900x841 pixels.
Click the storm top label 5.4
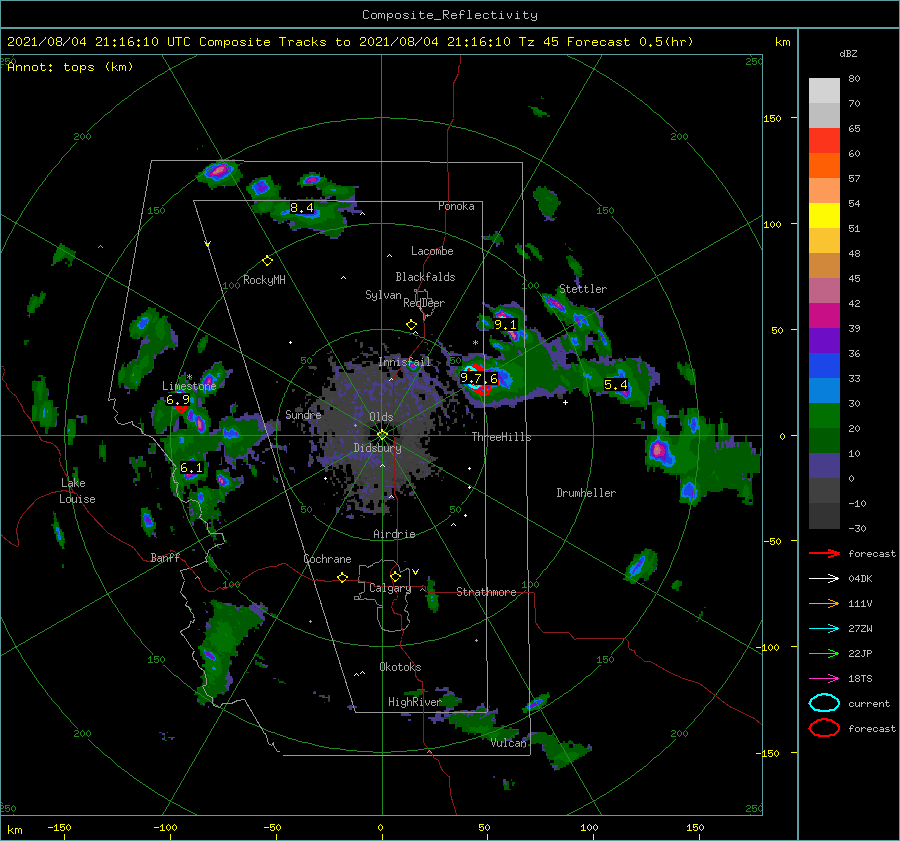pos(616,385)
